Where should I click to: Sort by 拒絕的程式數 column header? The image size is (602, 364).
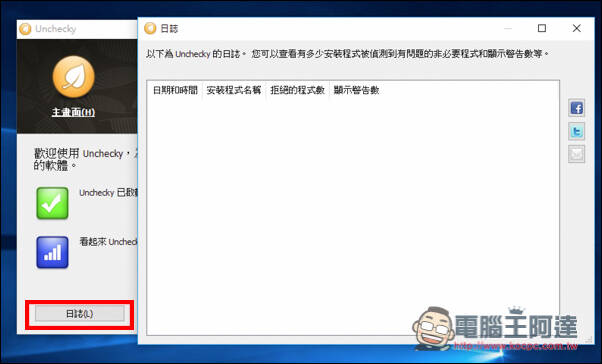point(298,90)
